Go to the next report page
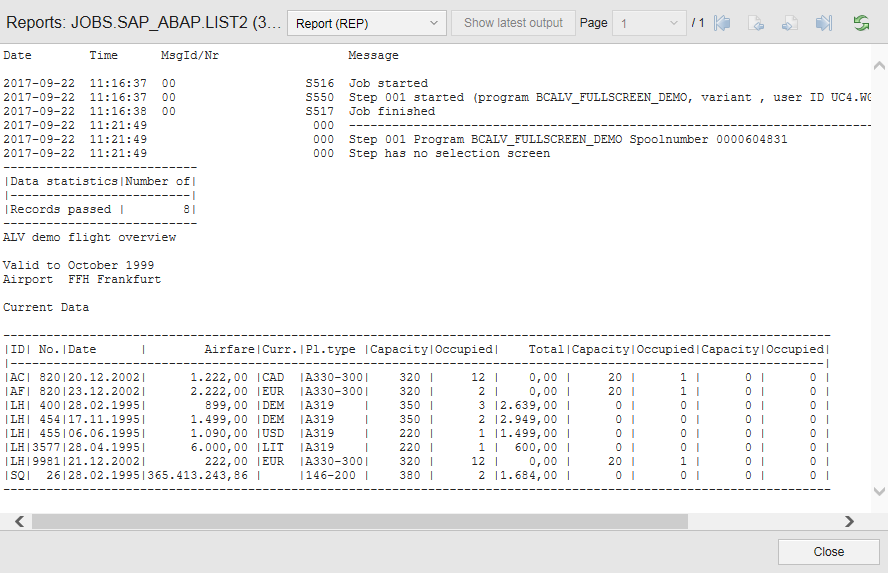Image resolution: width=888 pixels, height=573 pixels. coord(790,23)
